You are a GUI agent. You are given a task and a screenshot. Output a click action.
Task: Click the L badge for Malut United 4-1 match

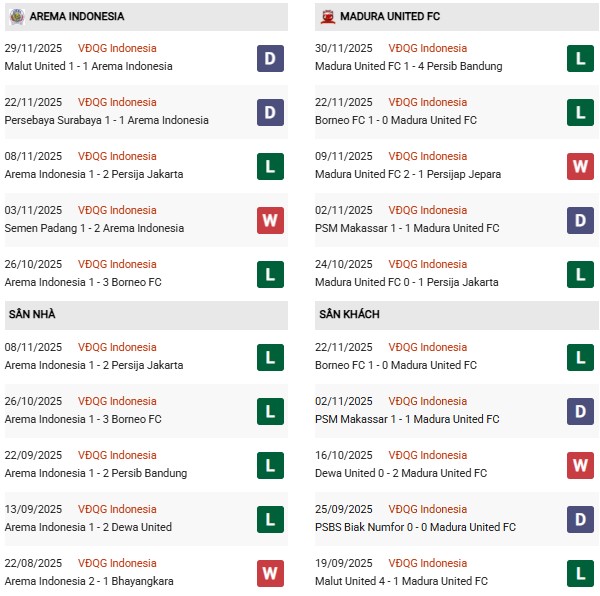pos(581,573)
